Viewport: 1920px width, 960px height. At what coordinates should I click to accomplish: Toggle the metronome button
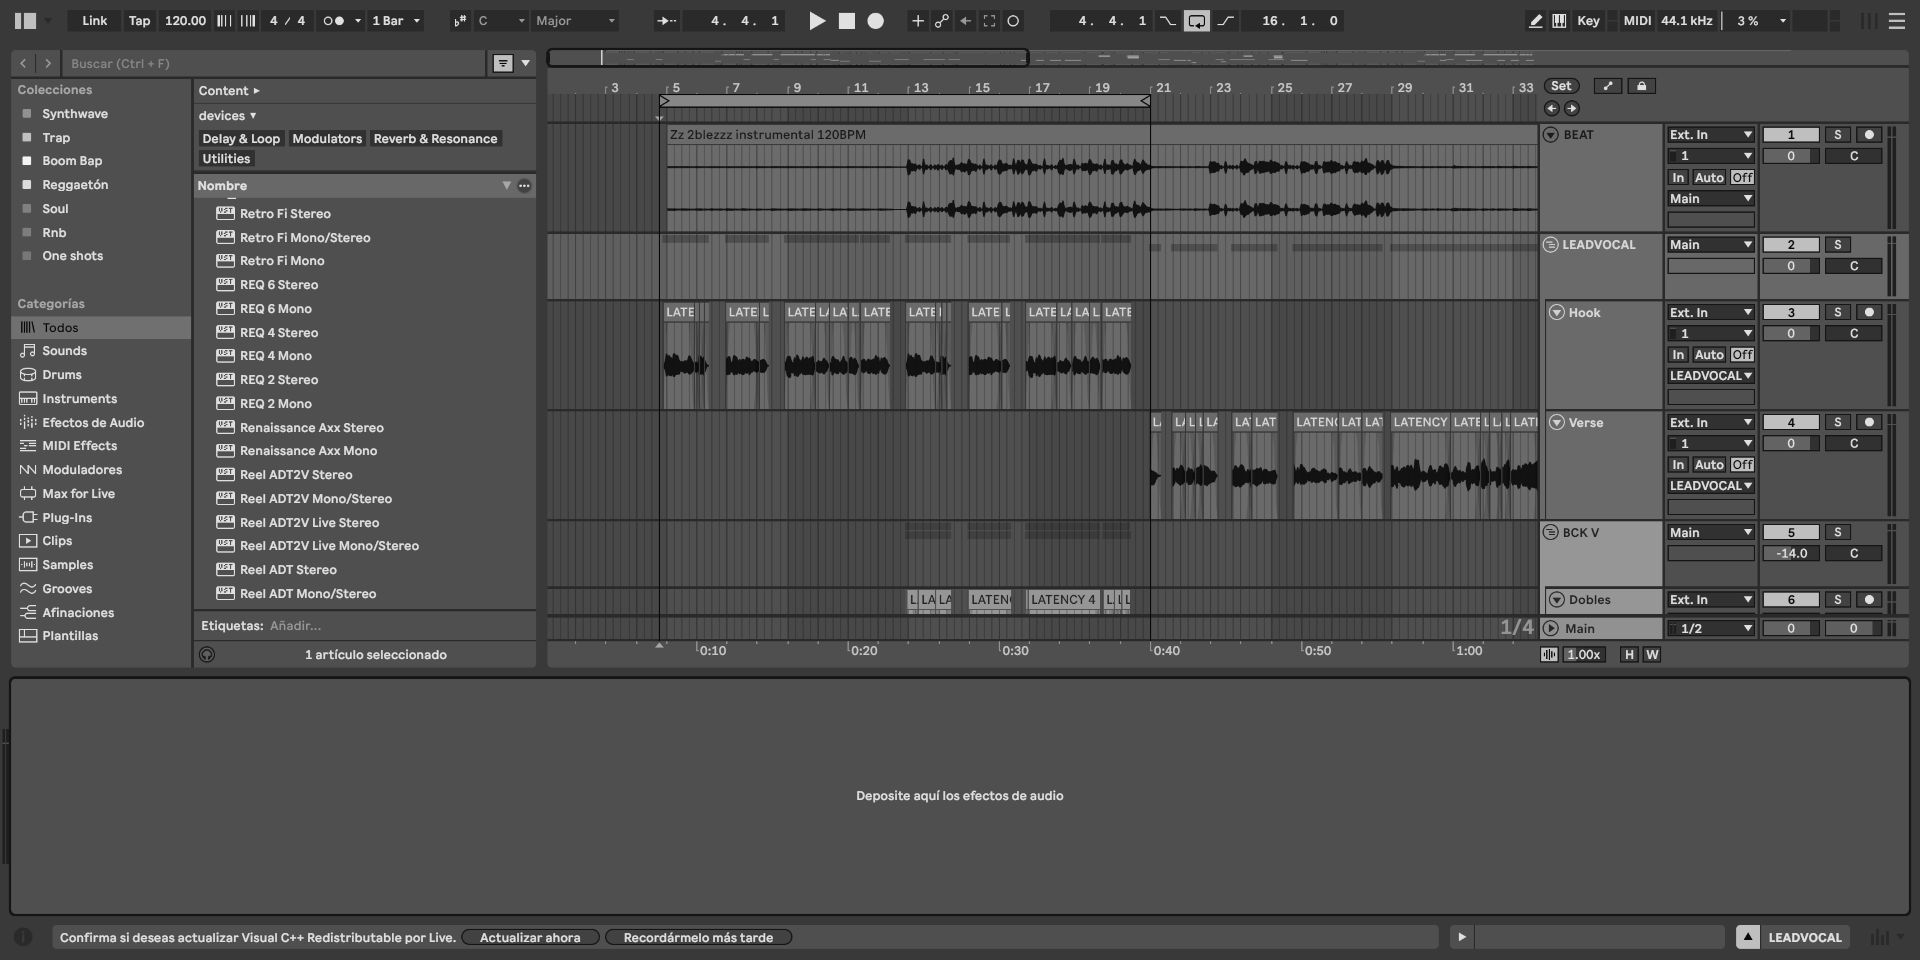click(x=333, y=21)
